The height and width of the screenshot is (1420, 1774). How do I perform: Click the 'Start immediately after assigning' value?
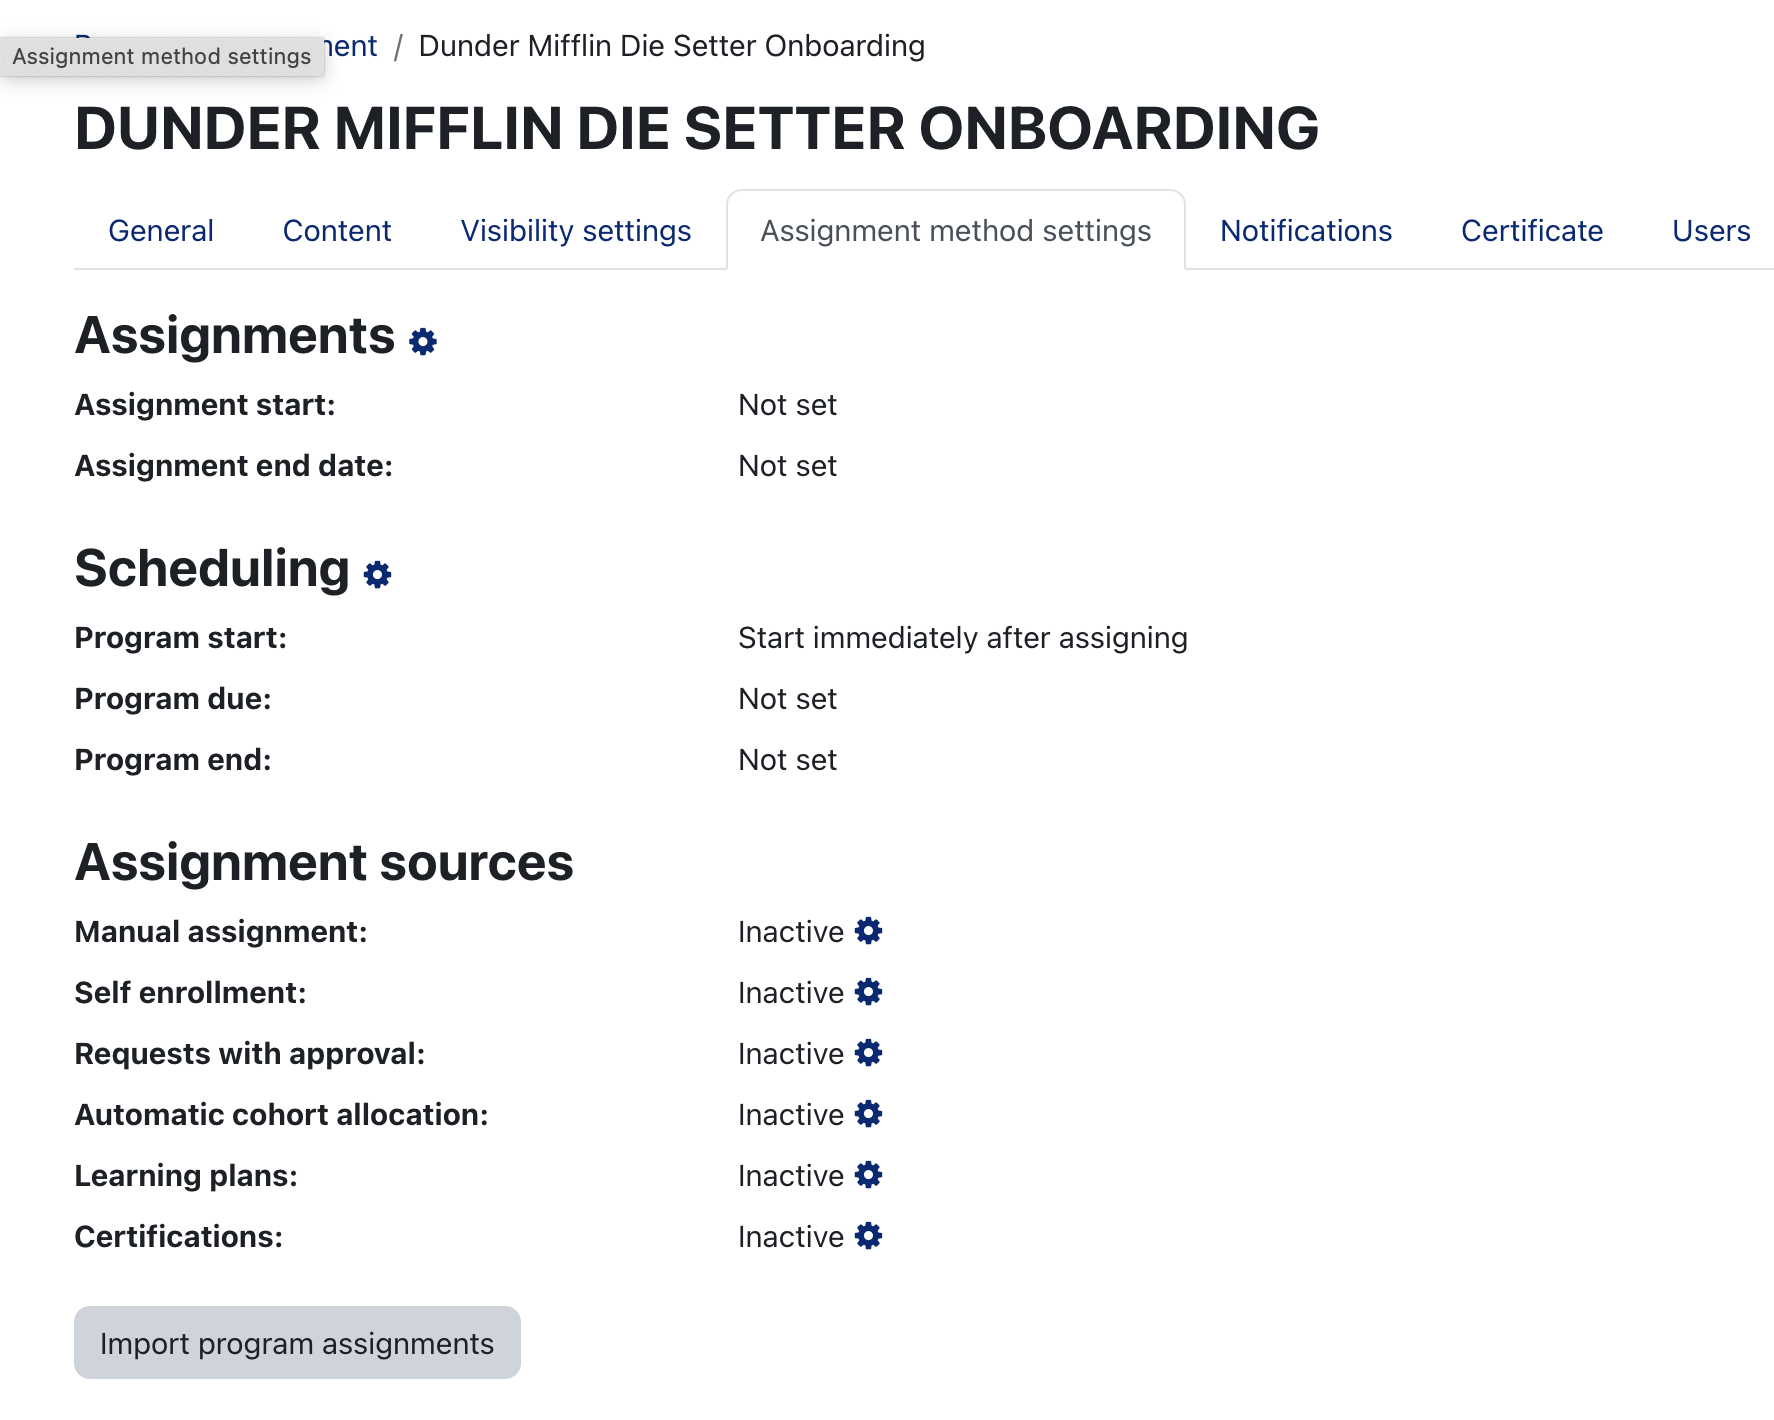pyautogui.click(x=963, y=638)
